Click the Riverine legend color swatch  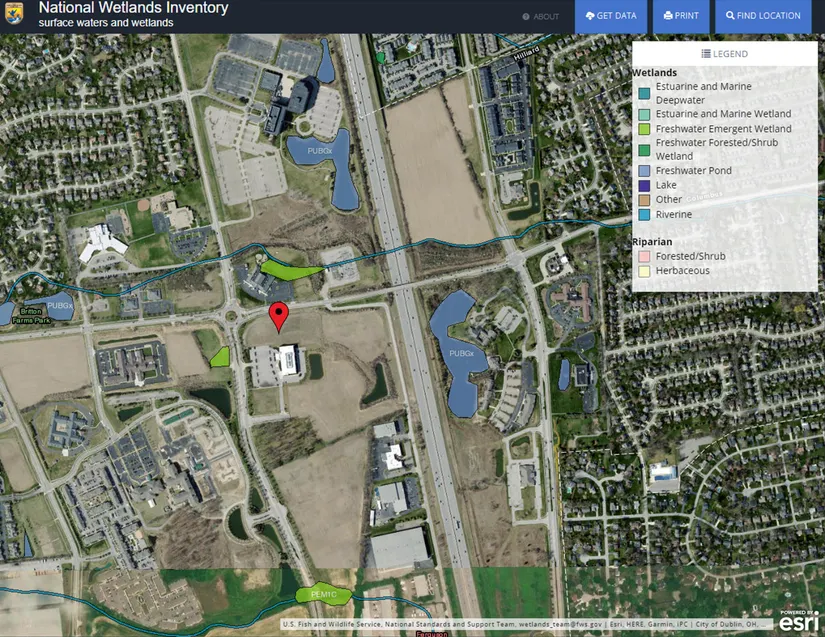point(645,215)
